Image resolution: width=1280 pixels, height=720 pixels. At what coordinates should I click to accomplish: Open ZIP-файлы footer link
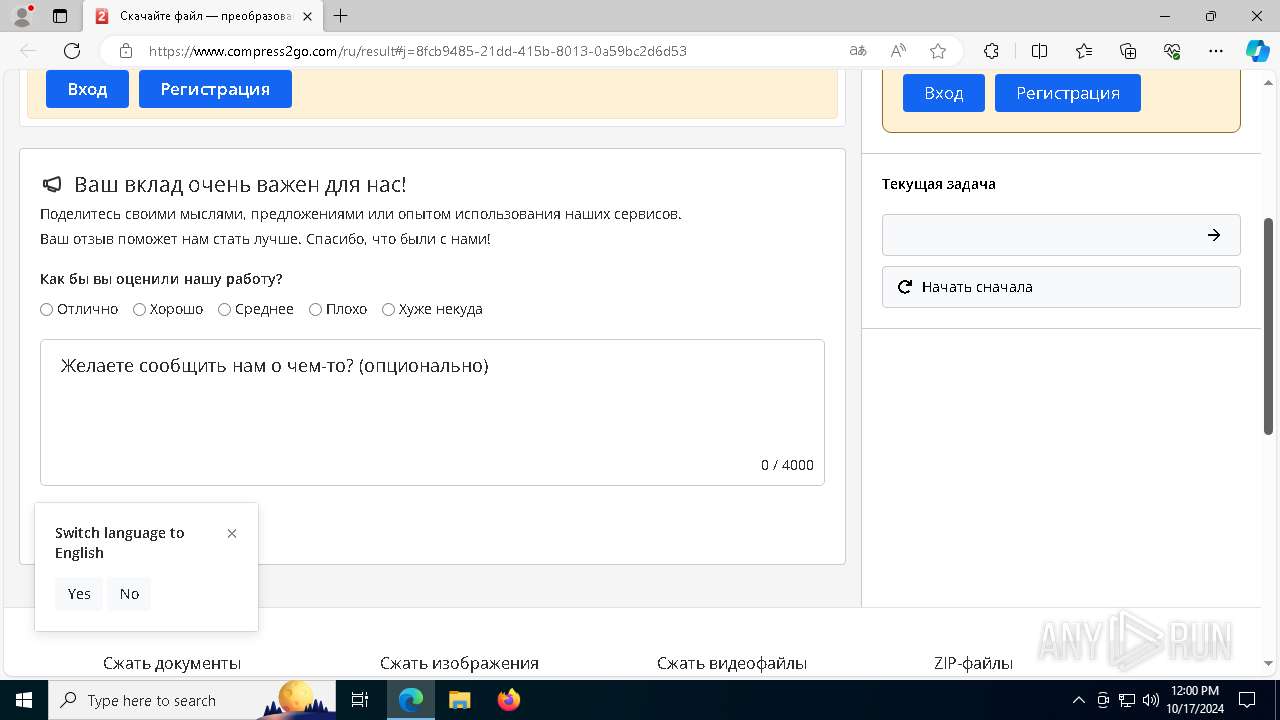click(973, 663)
